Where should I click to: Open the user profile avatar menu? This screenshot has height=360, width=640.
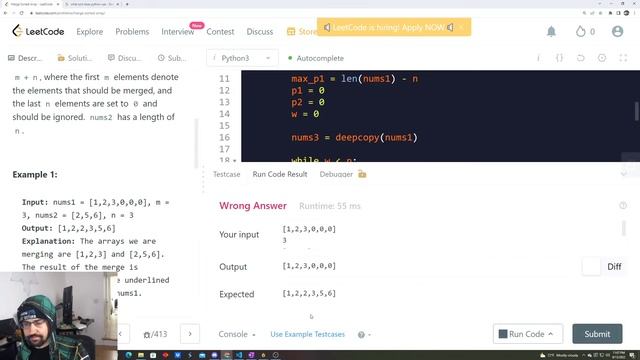[617, 31]
